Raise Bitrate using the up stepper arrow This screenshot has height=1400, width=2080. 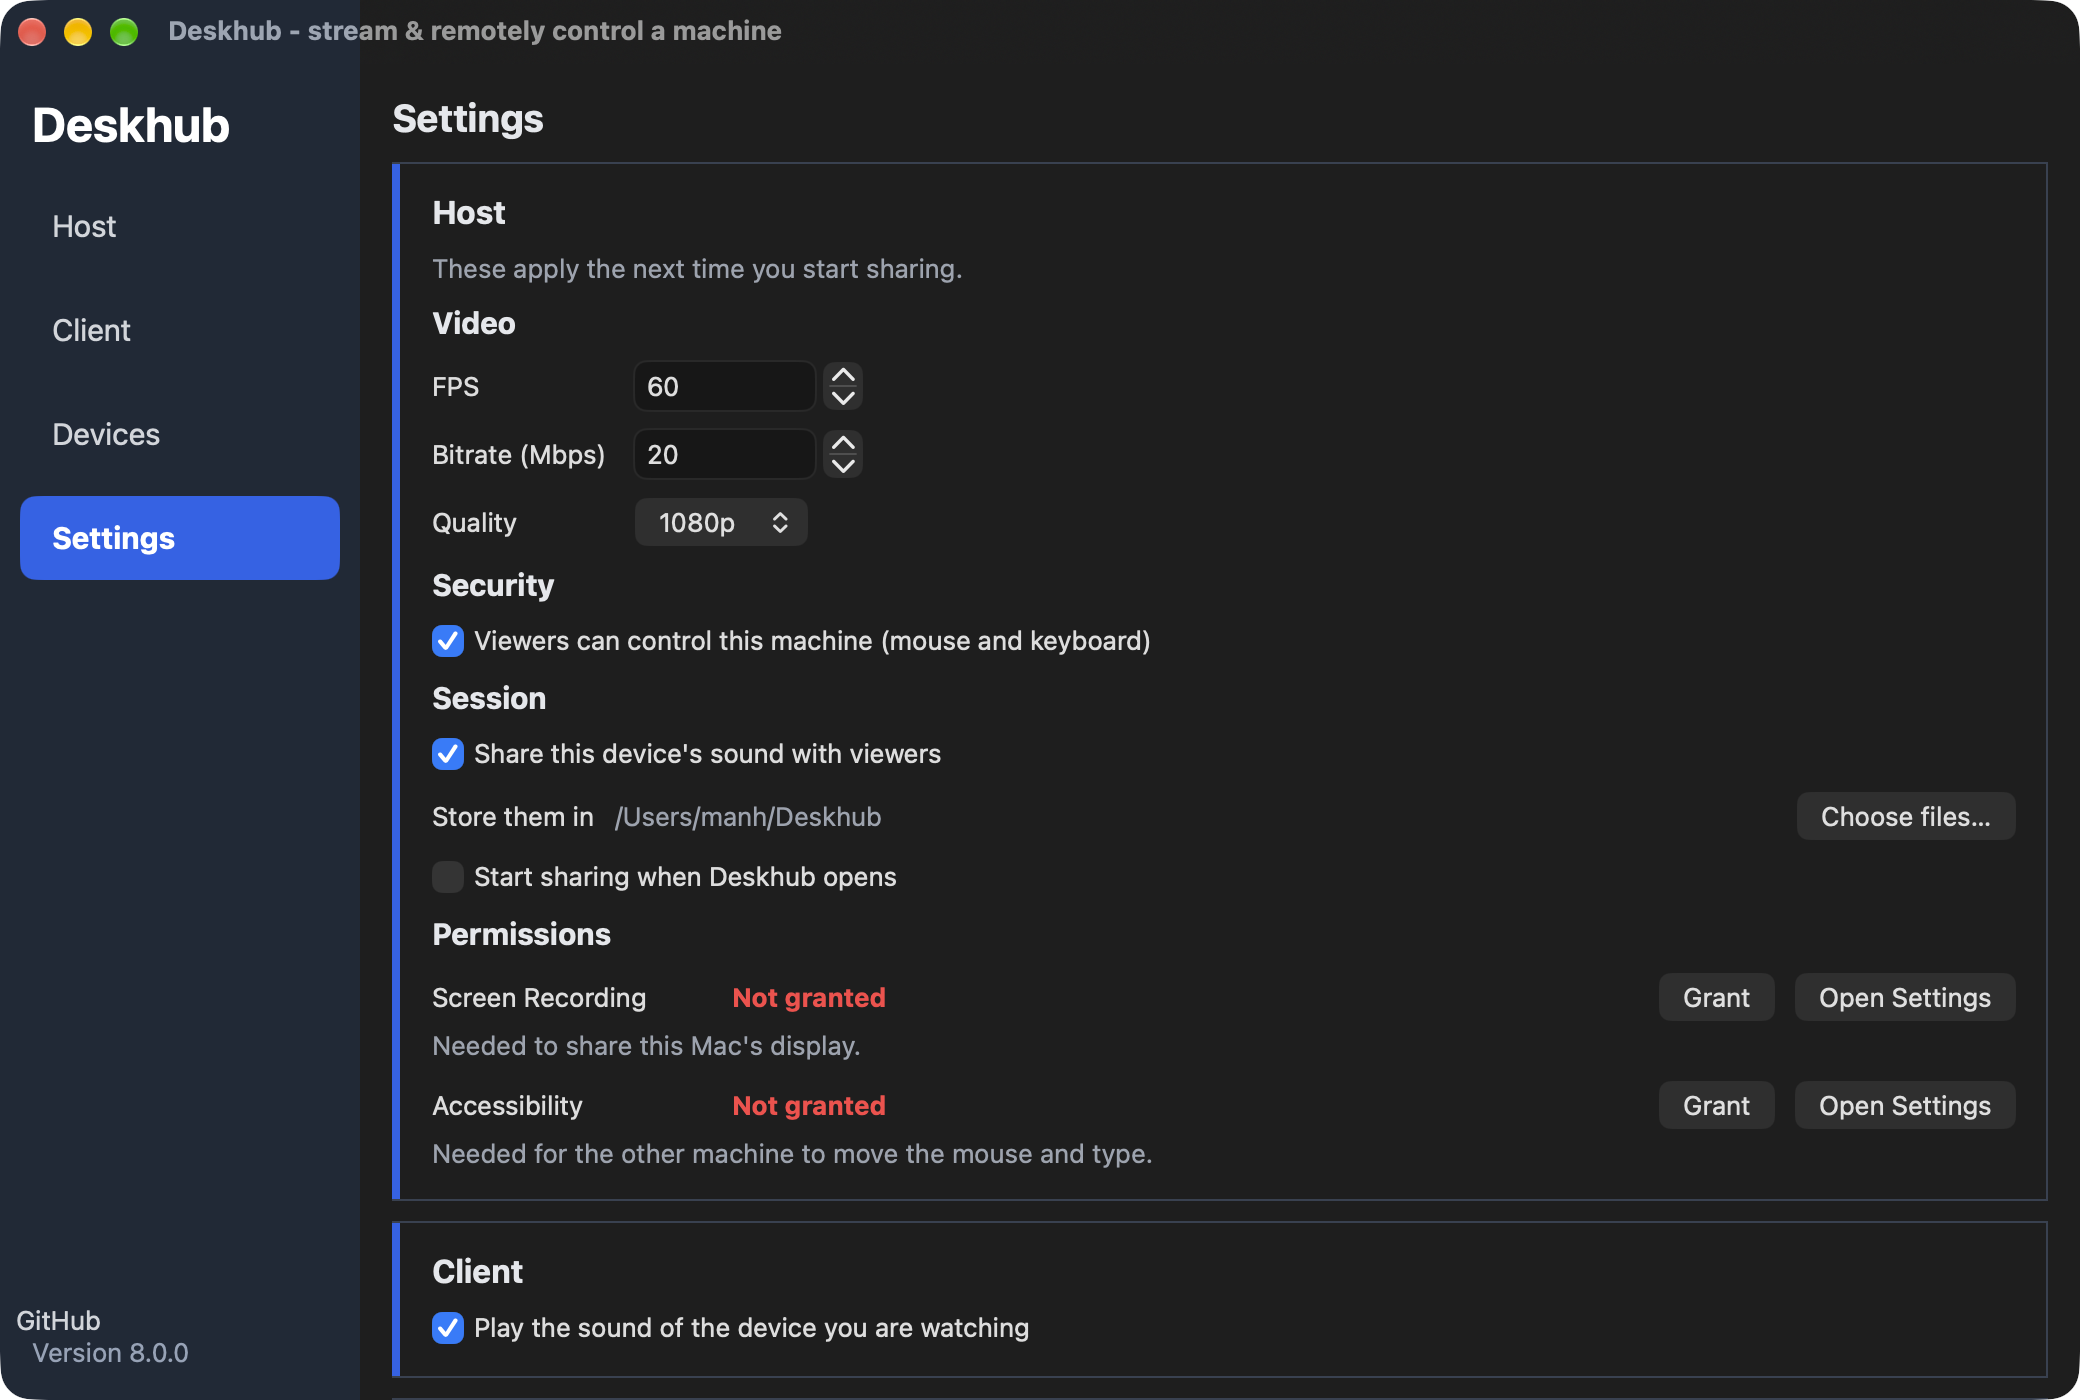tap(843, 443)
